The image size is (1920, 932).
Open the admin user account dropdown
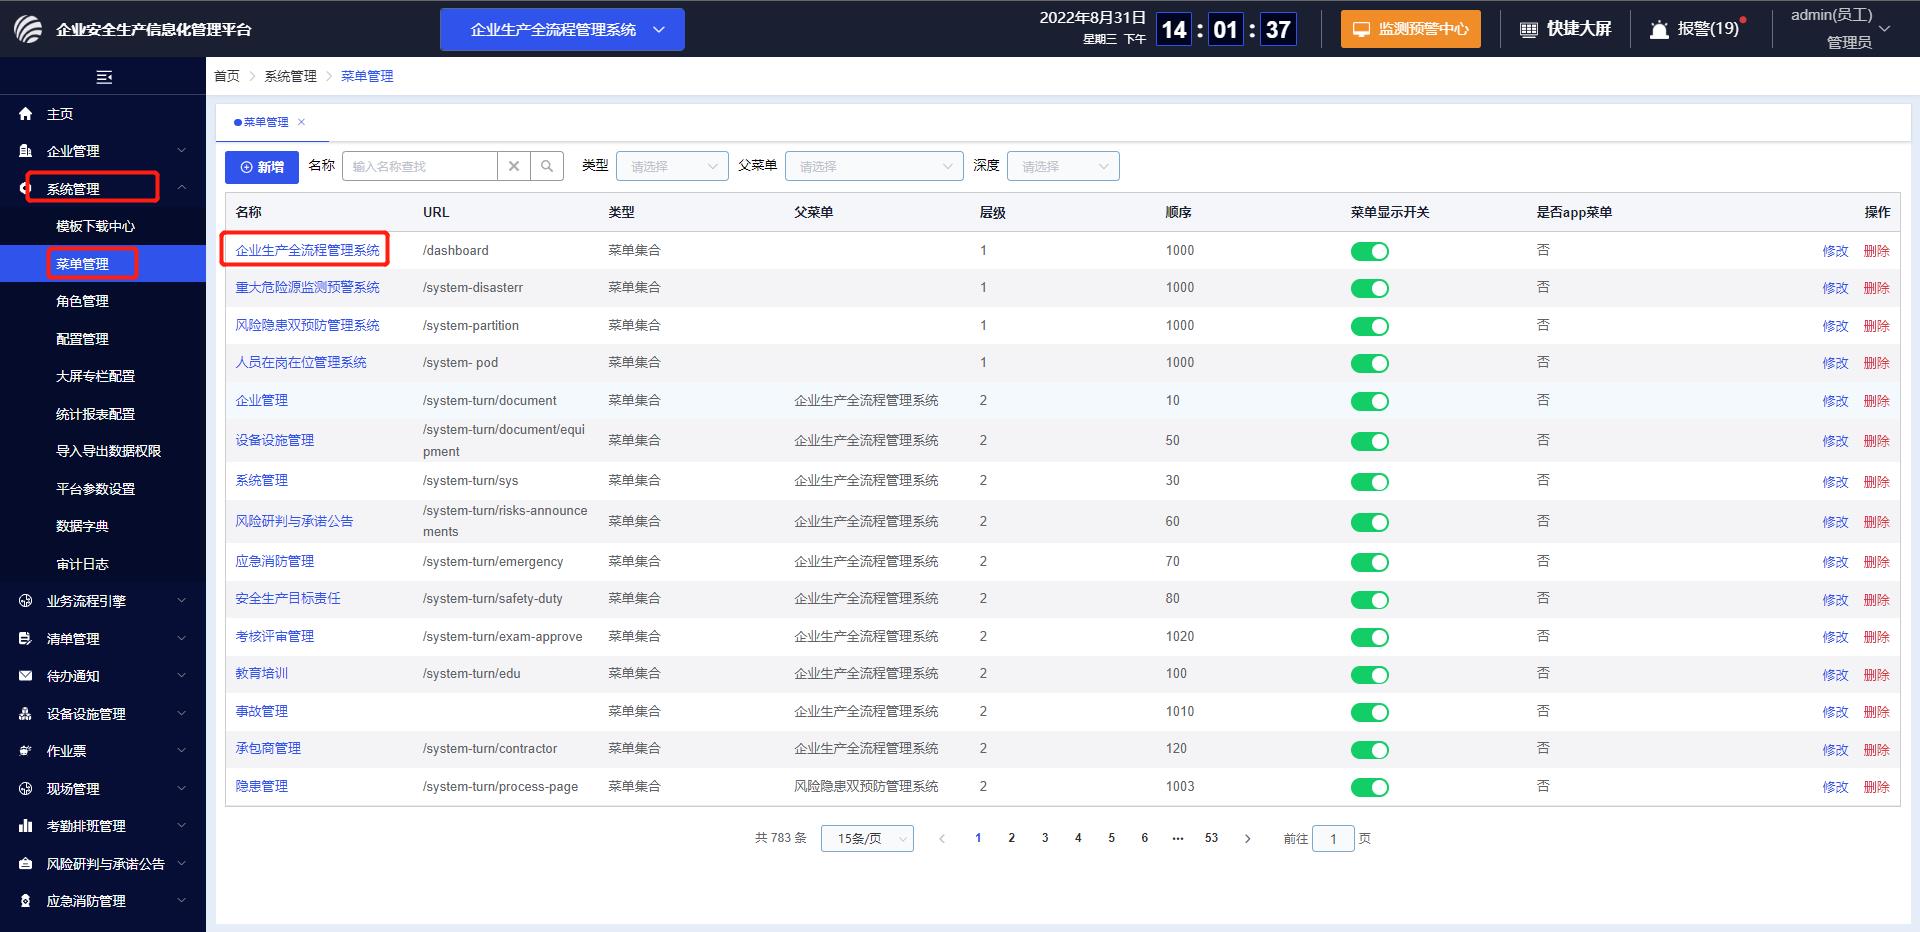[x=1840, y=29]
